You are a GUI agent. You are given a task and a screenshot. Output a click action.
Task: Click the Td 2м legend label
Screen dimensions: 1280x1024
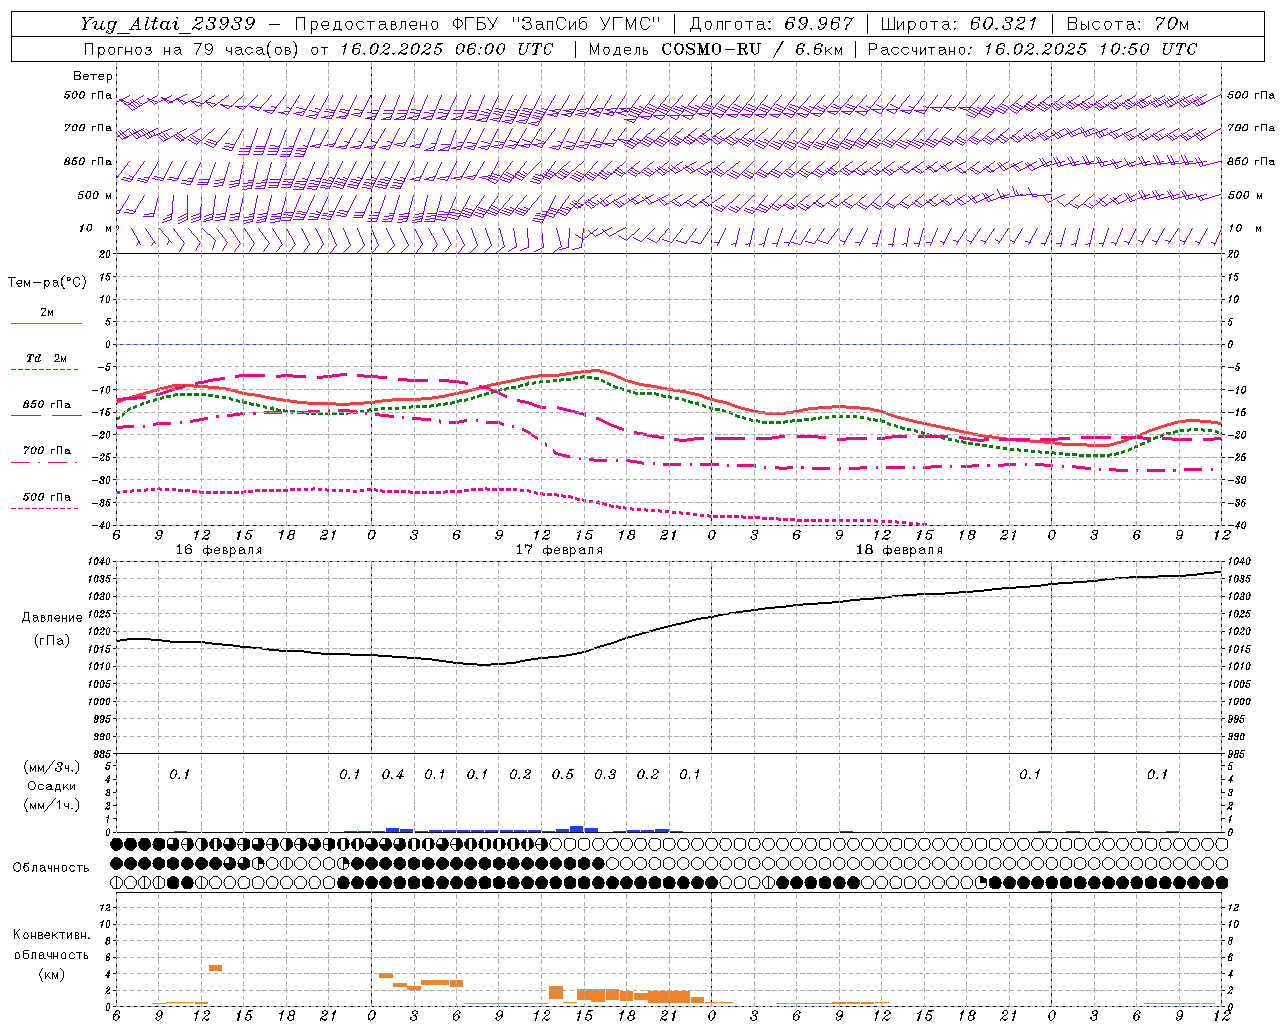tap(46, 358)
